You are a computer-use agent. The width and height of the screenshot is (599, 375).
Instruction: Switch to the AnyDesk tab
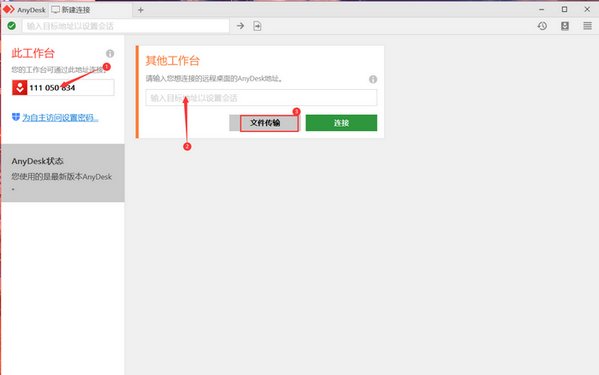pos(24,10)
